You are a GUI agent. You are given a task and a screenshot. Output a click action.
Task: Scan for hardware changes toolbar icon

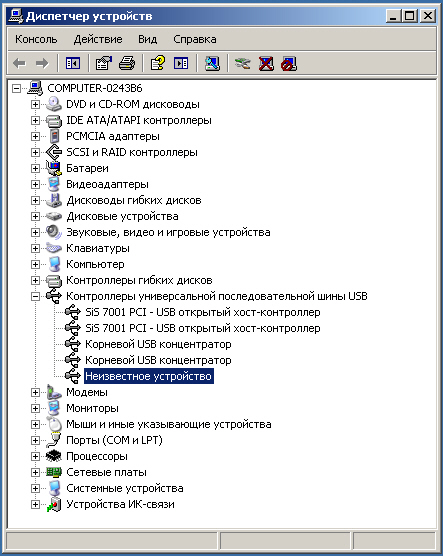(x=212, y=64)
